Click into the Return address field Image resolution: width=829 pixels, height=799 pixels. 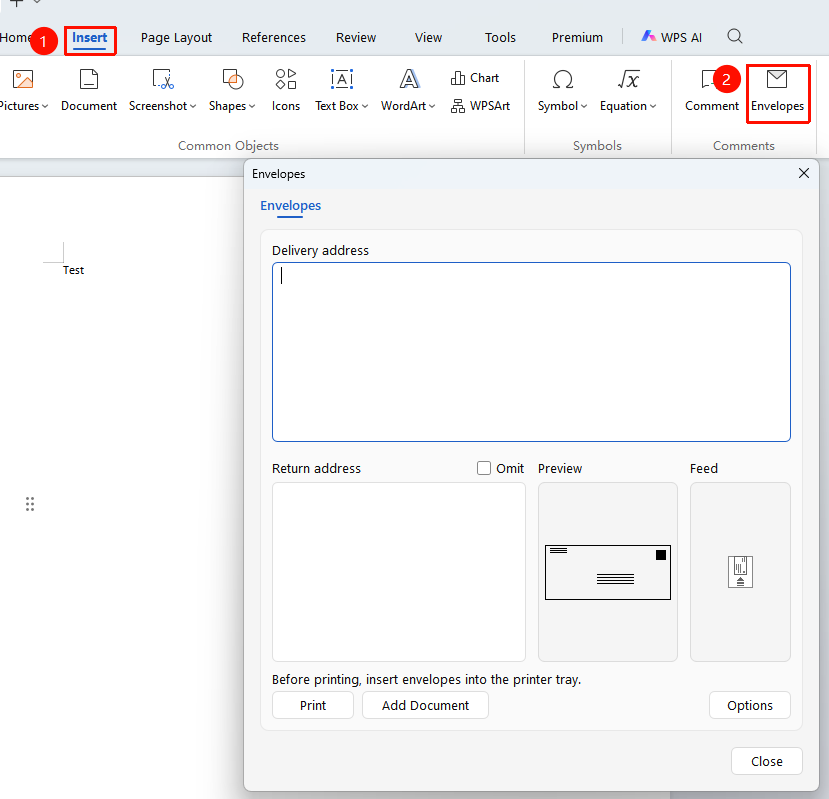(399, 572)
